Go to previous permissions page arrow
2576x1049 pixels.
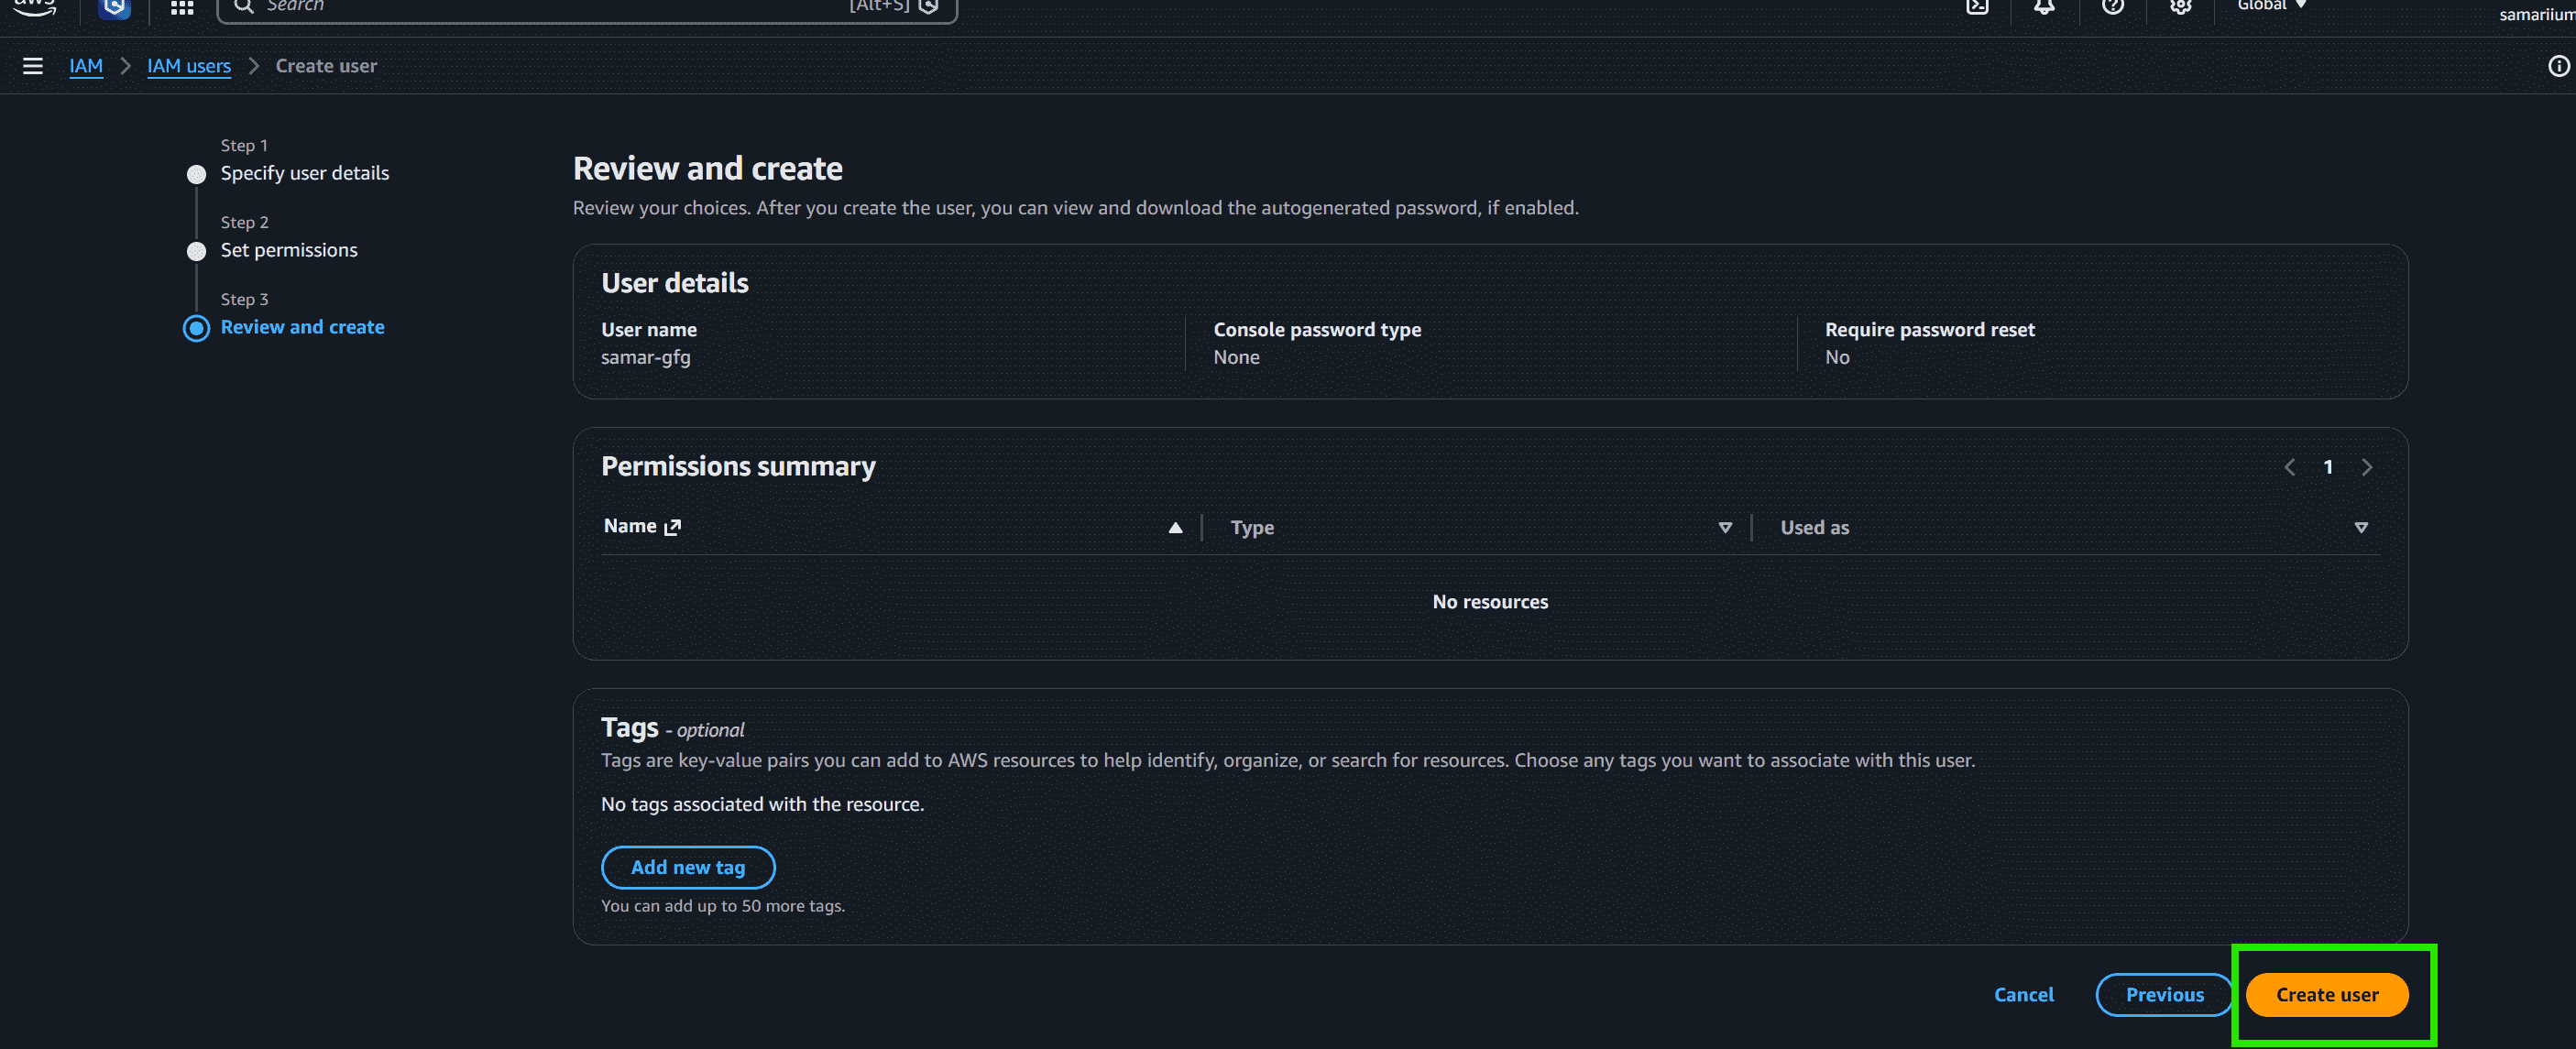click(x=2289, y=467)
